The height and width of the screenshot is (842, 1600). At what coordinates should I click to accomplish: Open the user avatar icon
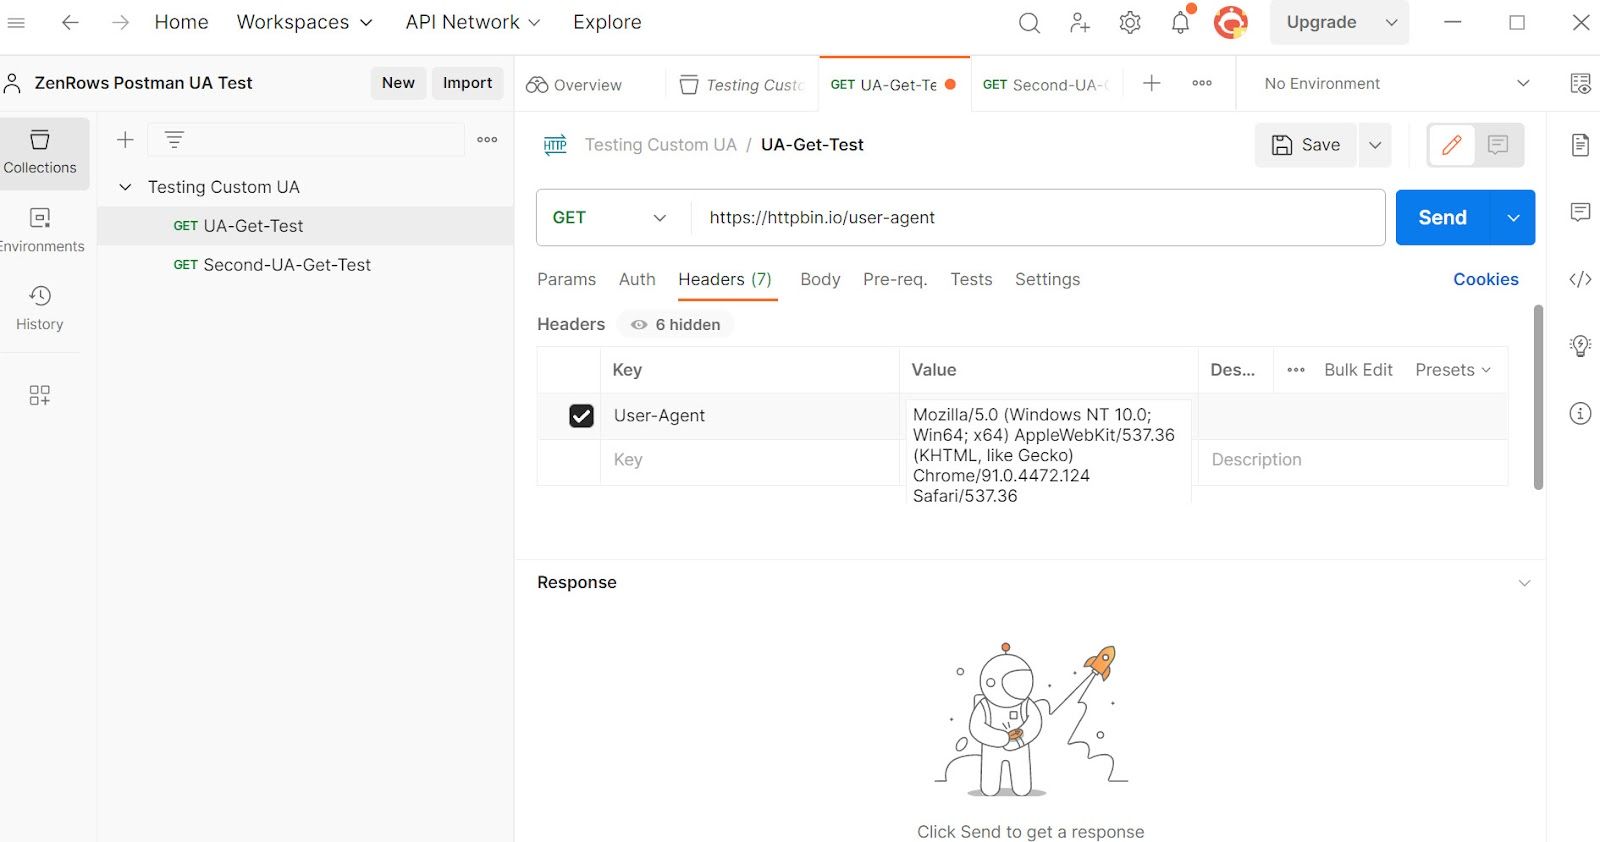[x=1231, y=22]
